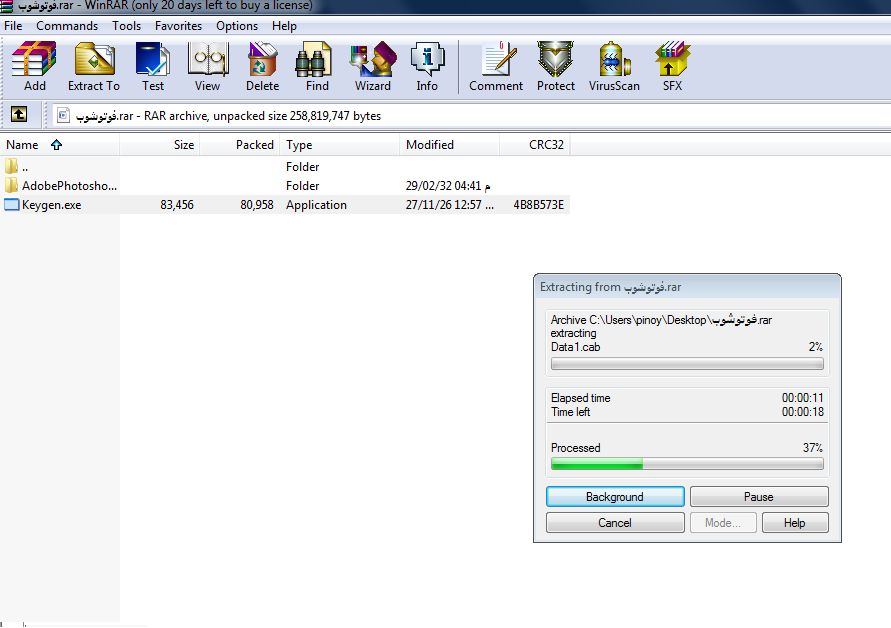Screen dimensions: 891x628
Task: Cancel the extraction
Action: pos(615,523)
